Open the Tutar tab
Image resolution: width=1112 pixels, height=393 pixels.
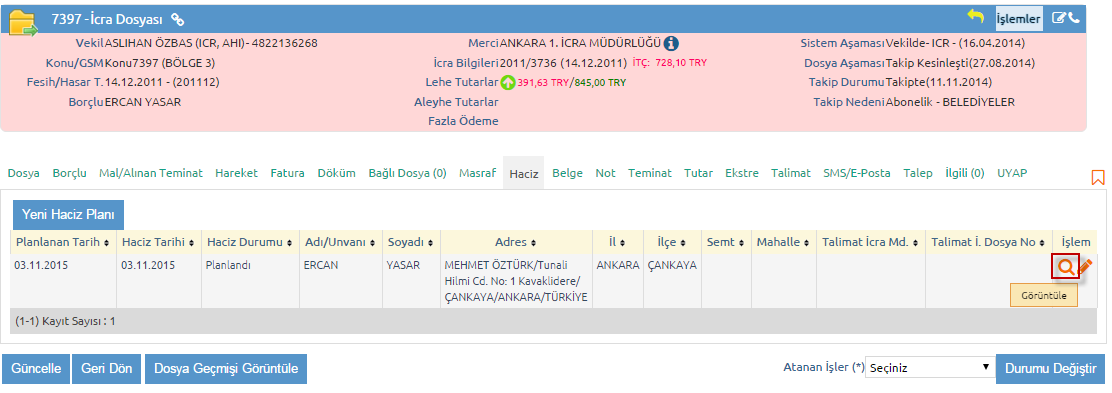click(699, 173)
